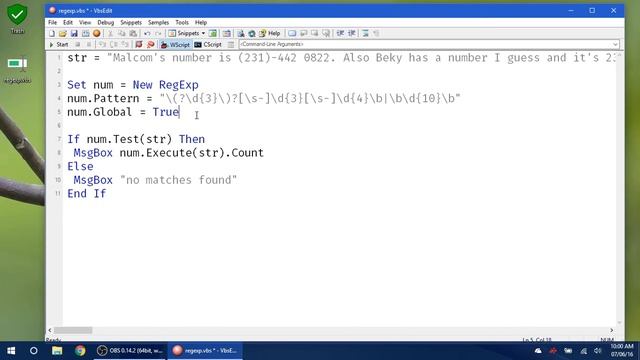Expand the Command-Line Arguments dropdown arrow
The width and height of the screenshot is (640, 360).
[x=615, y=44]
